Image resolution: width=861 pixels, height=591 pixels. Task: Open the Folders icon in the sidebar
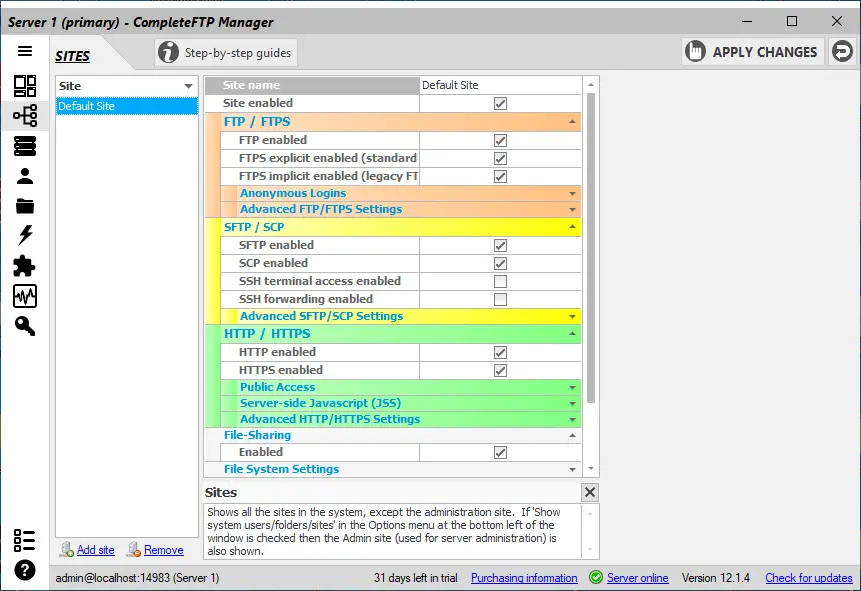coord(25,206)
